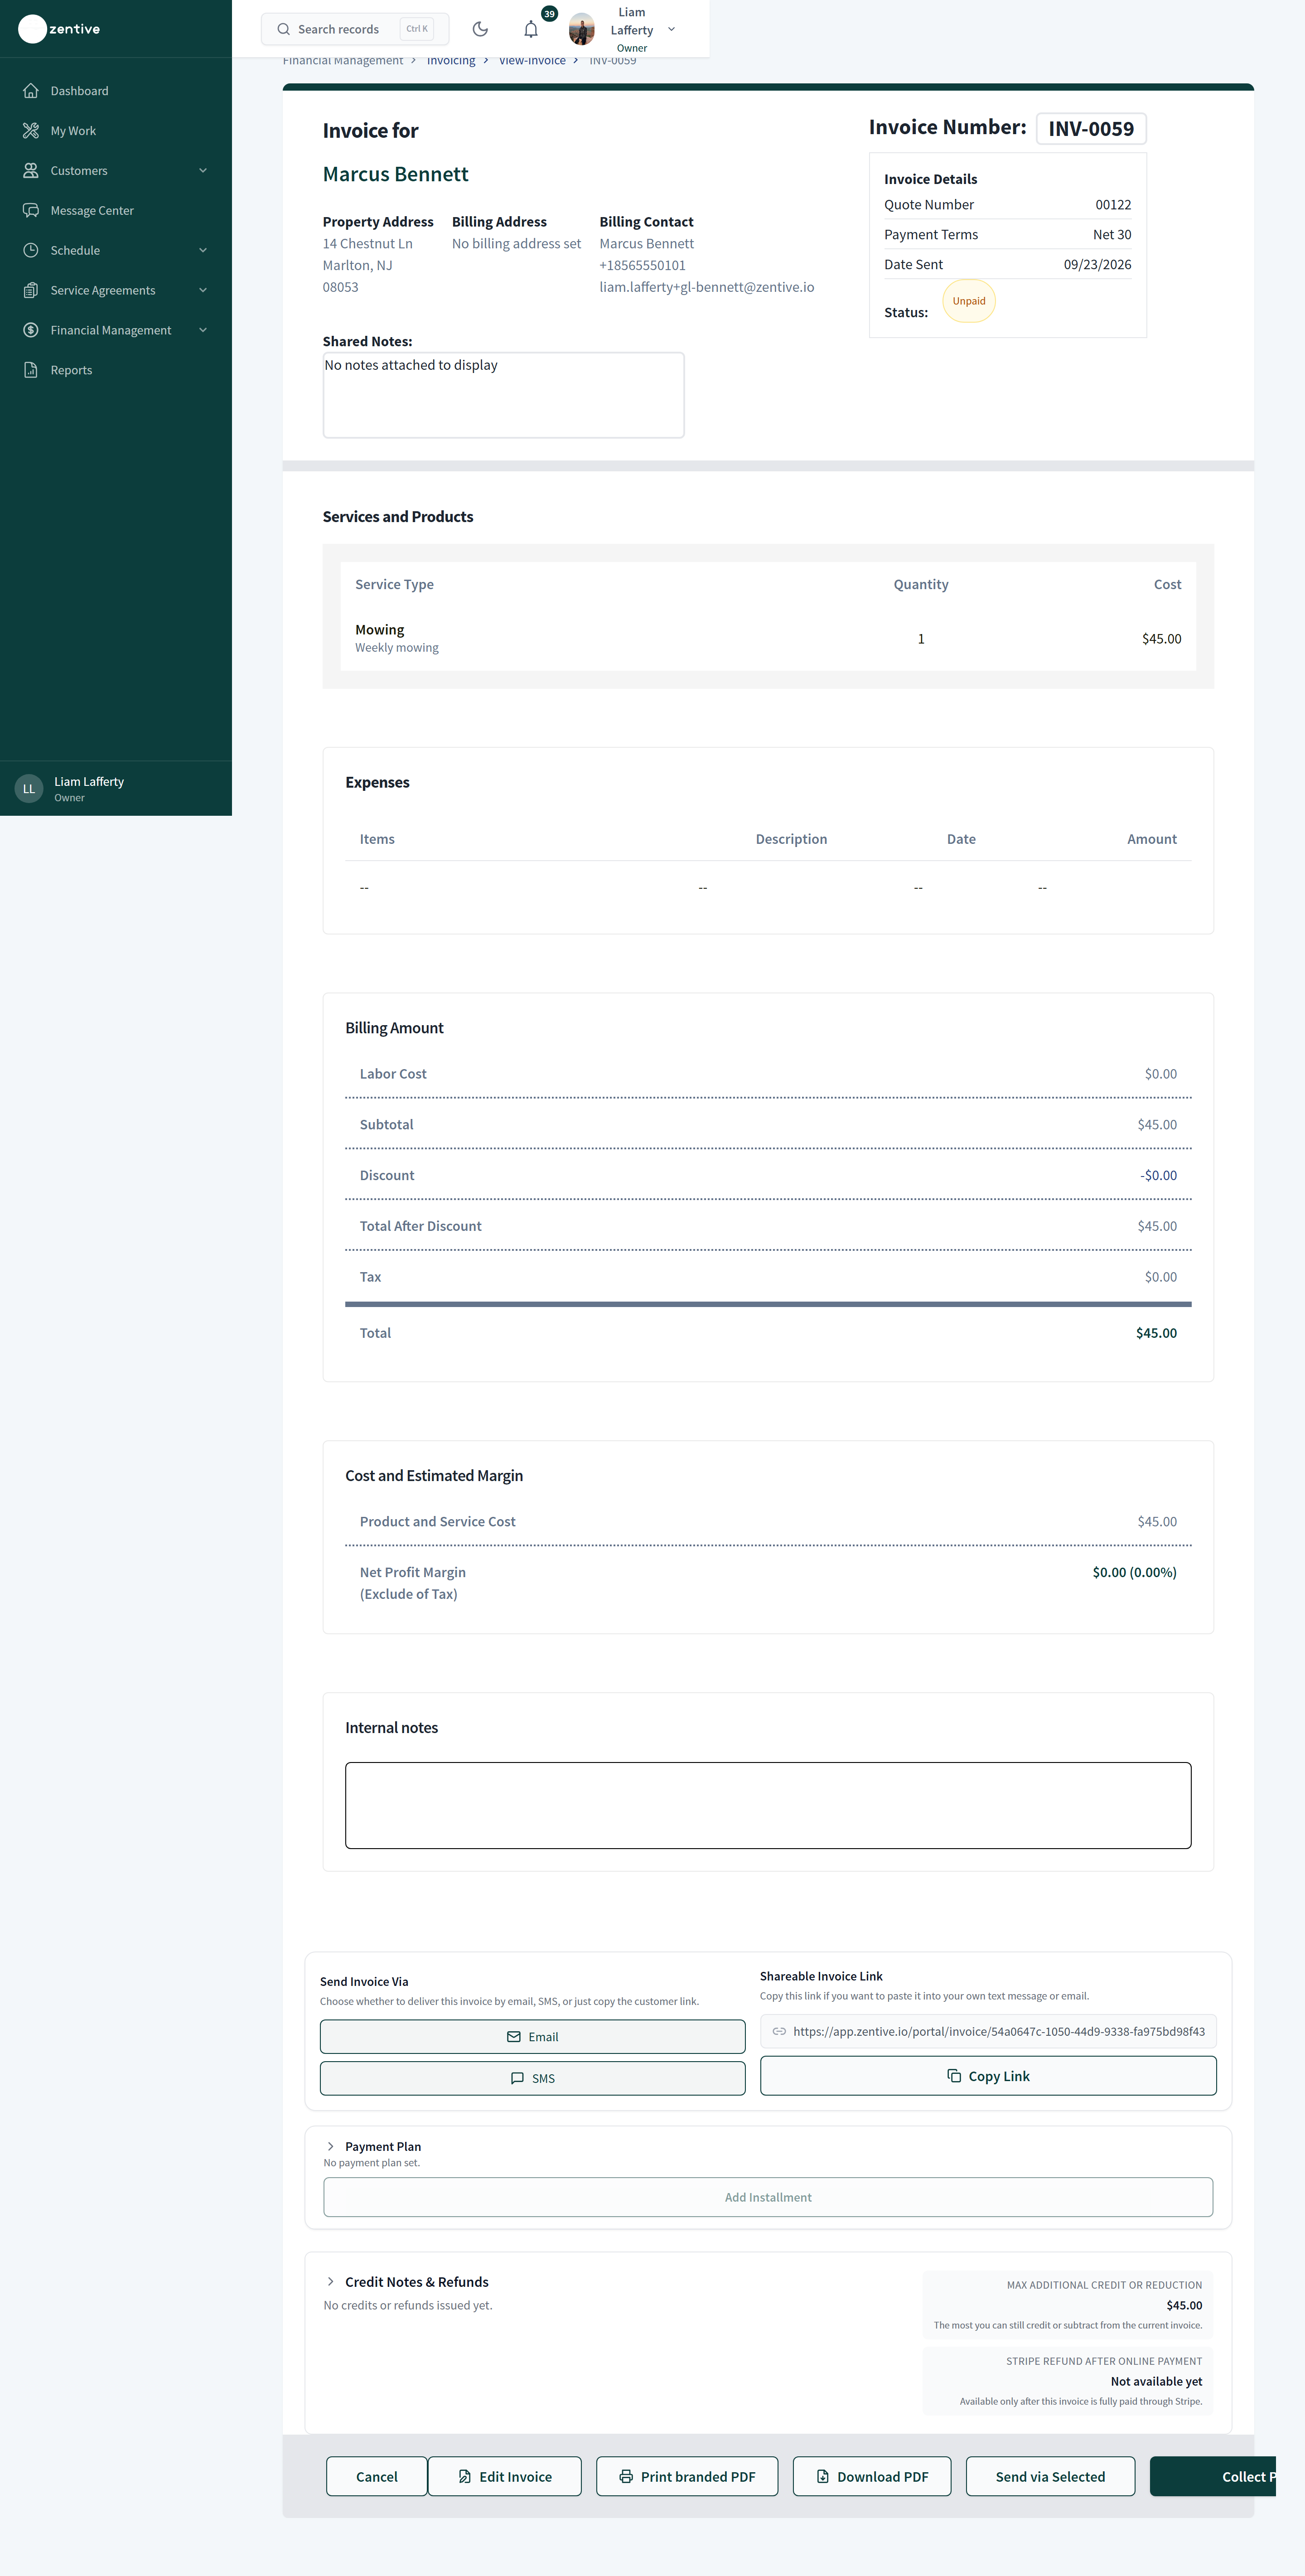Go to view-invoice breadcrumb link
This screenshot has width=1305, height=2576.
532,61
